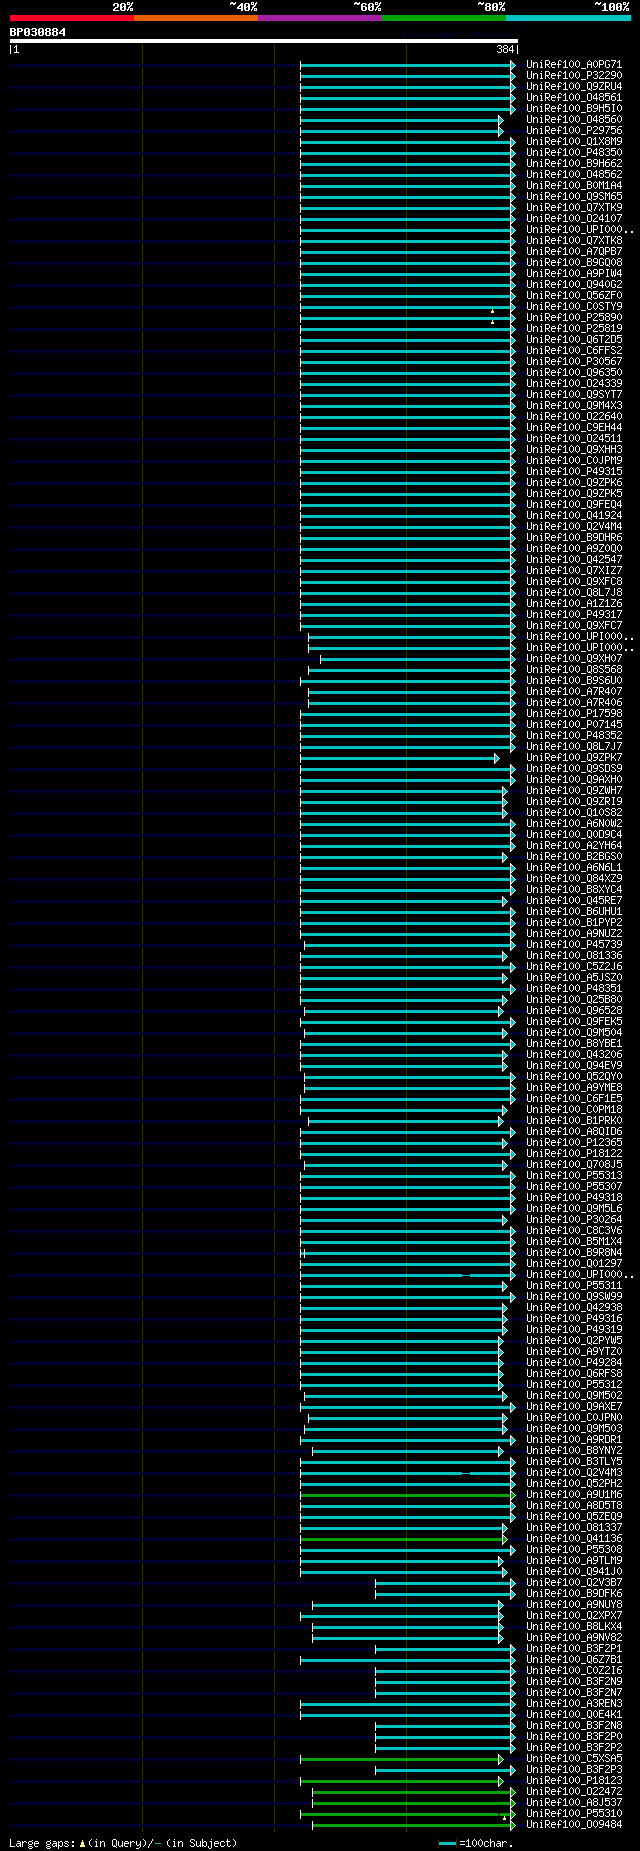The width and height of the screenshot is (640, 1851).
Task: Select label UniRef100_Q9ZPK5
Action: (x=574, y=493)
